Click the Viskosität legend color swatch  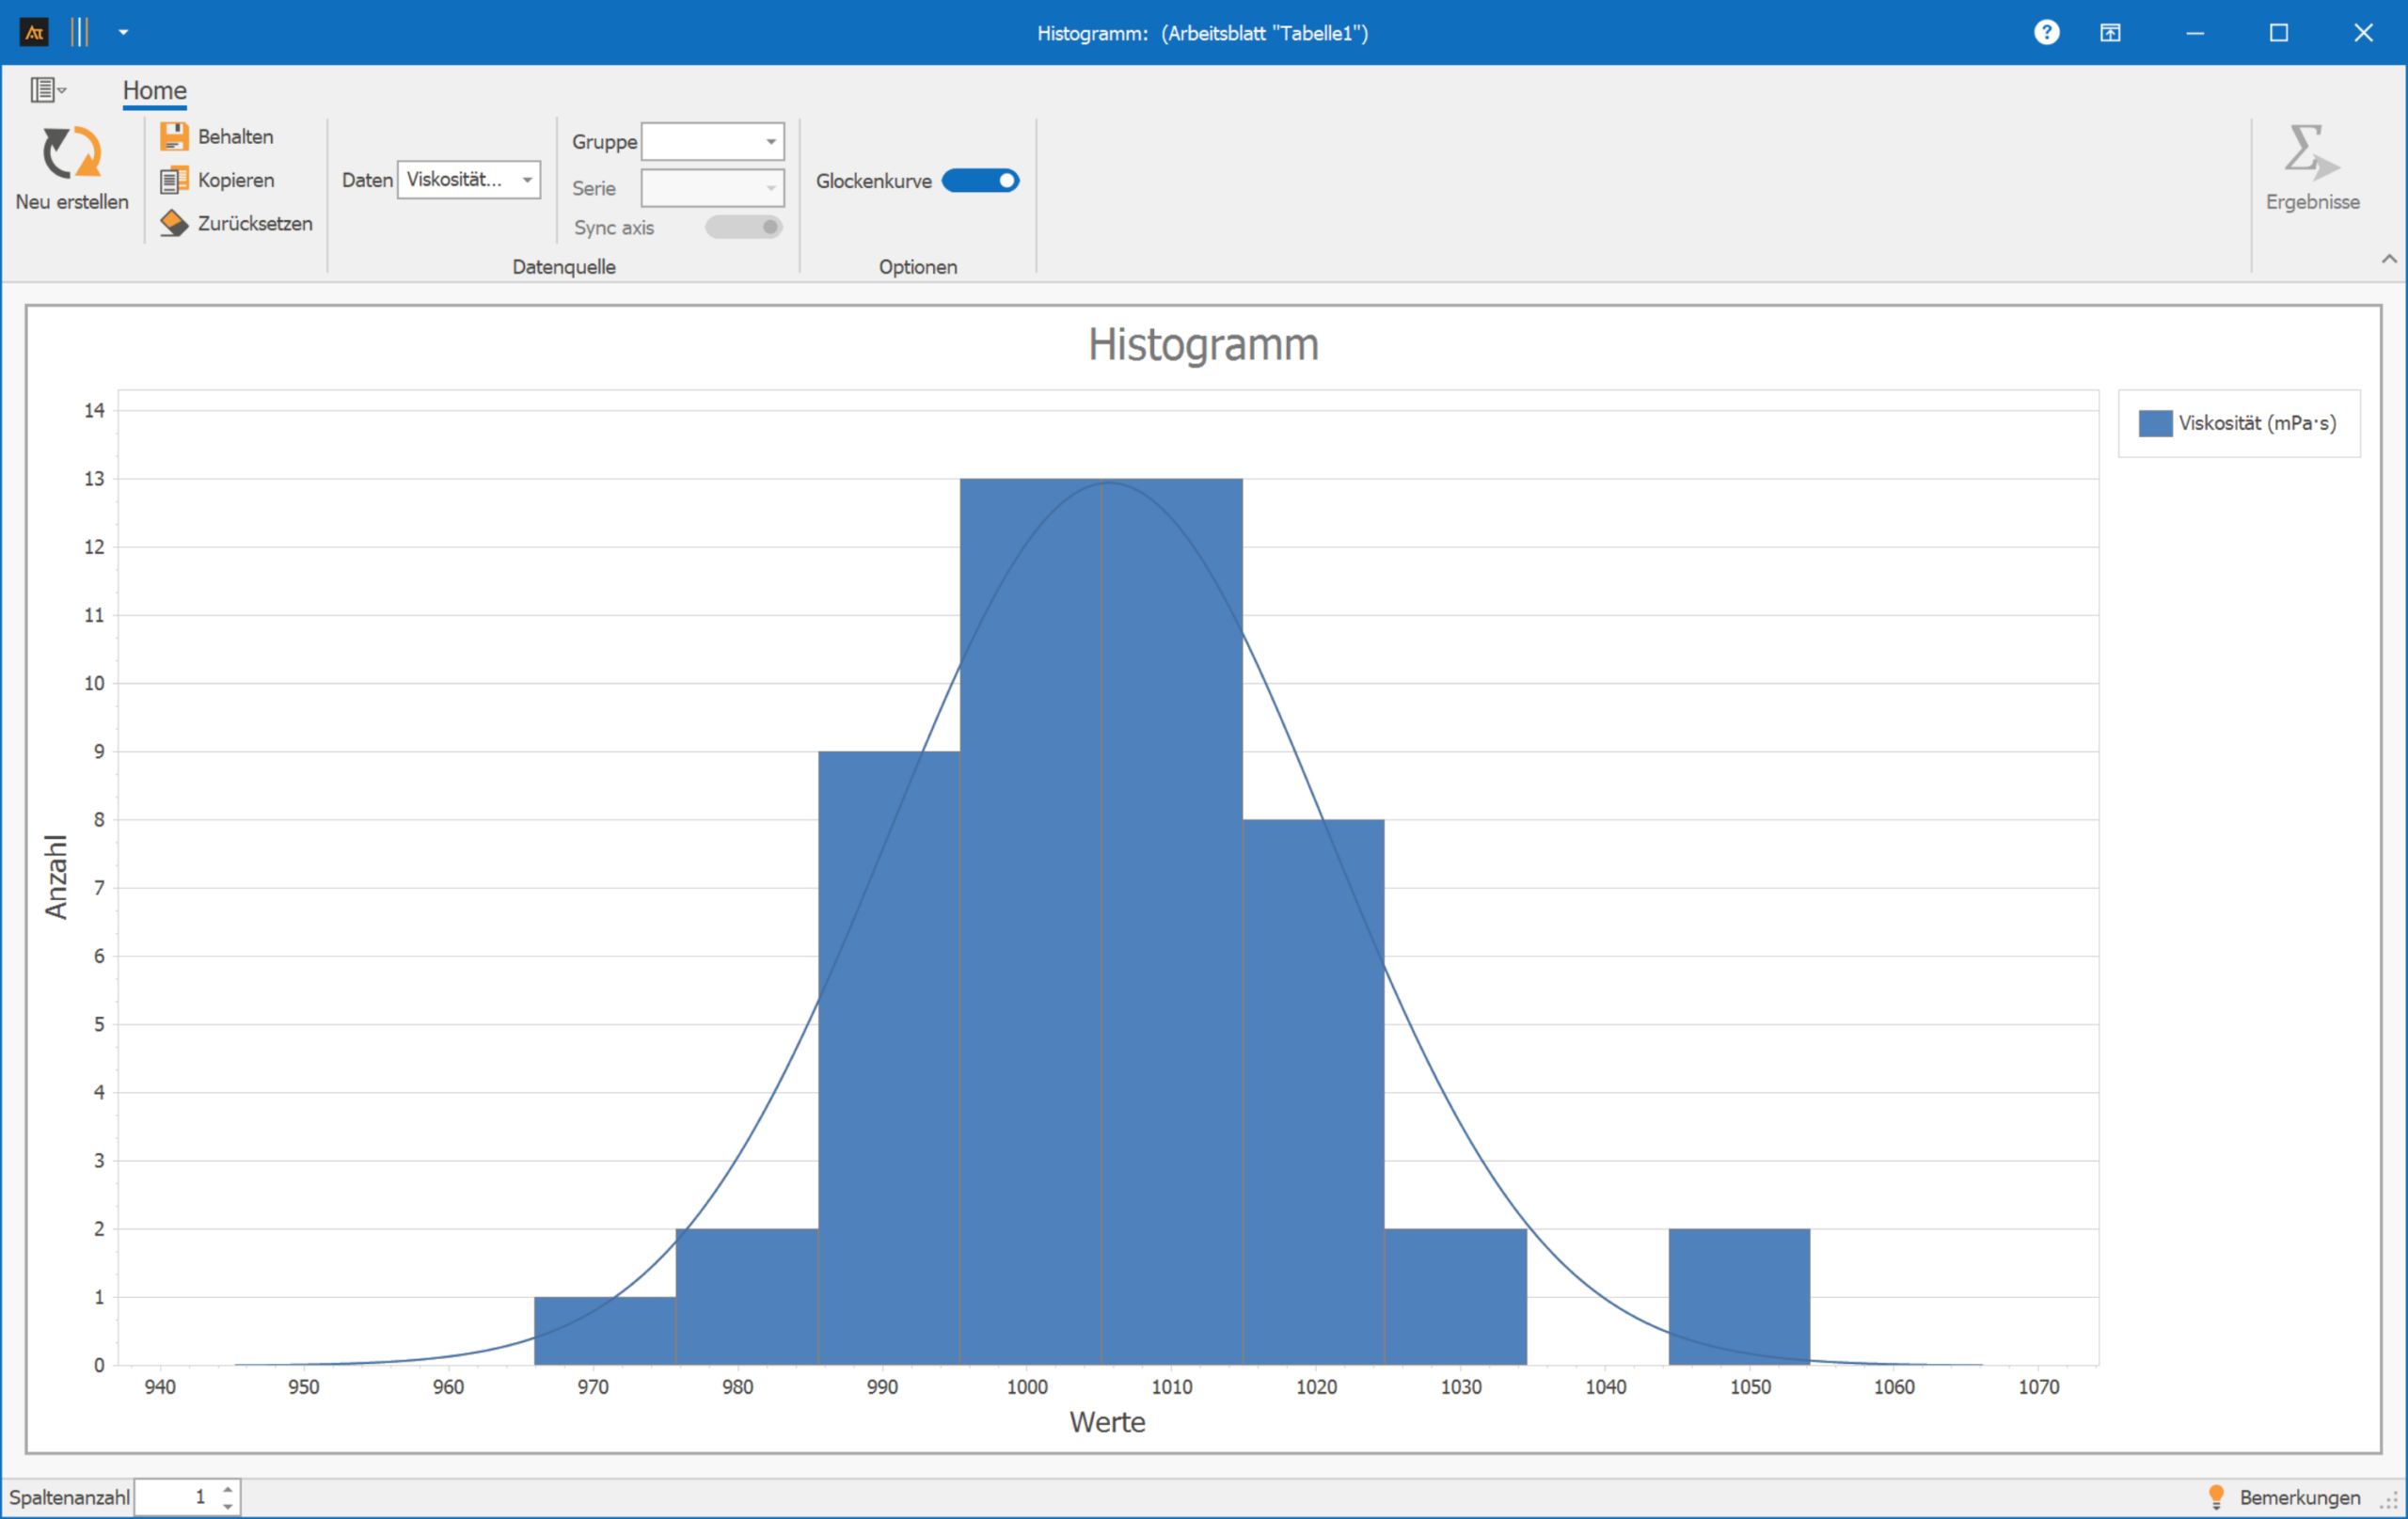(2155, 423)
